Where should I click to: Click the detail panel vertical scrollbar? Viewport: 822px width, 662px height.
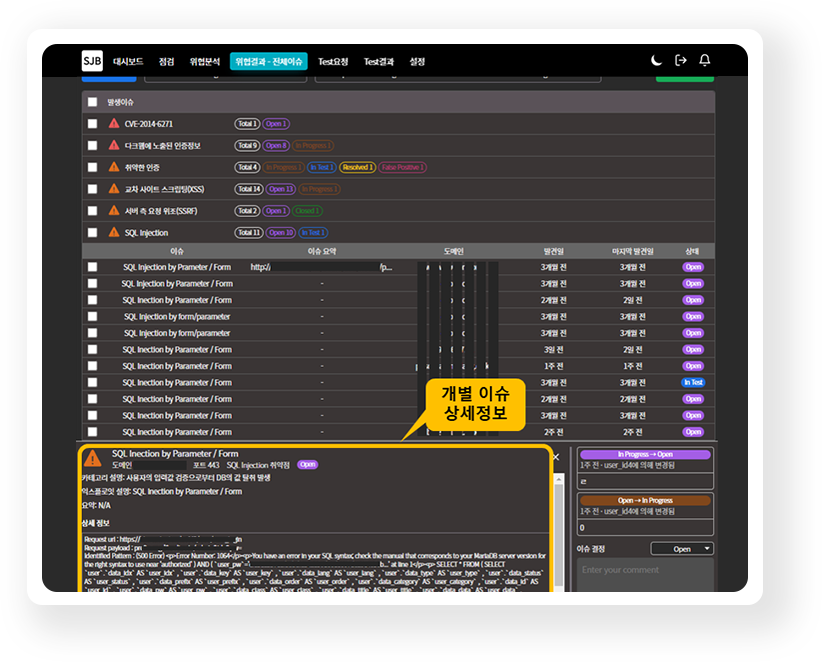(558, 560)
